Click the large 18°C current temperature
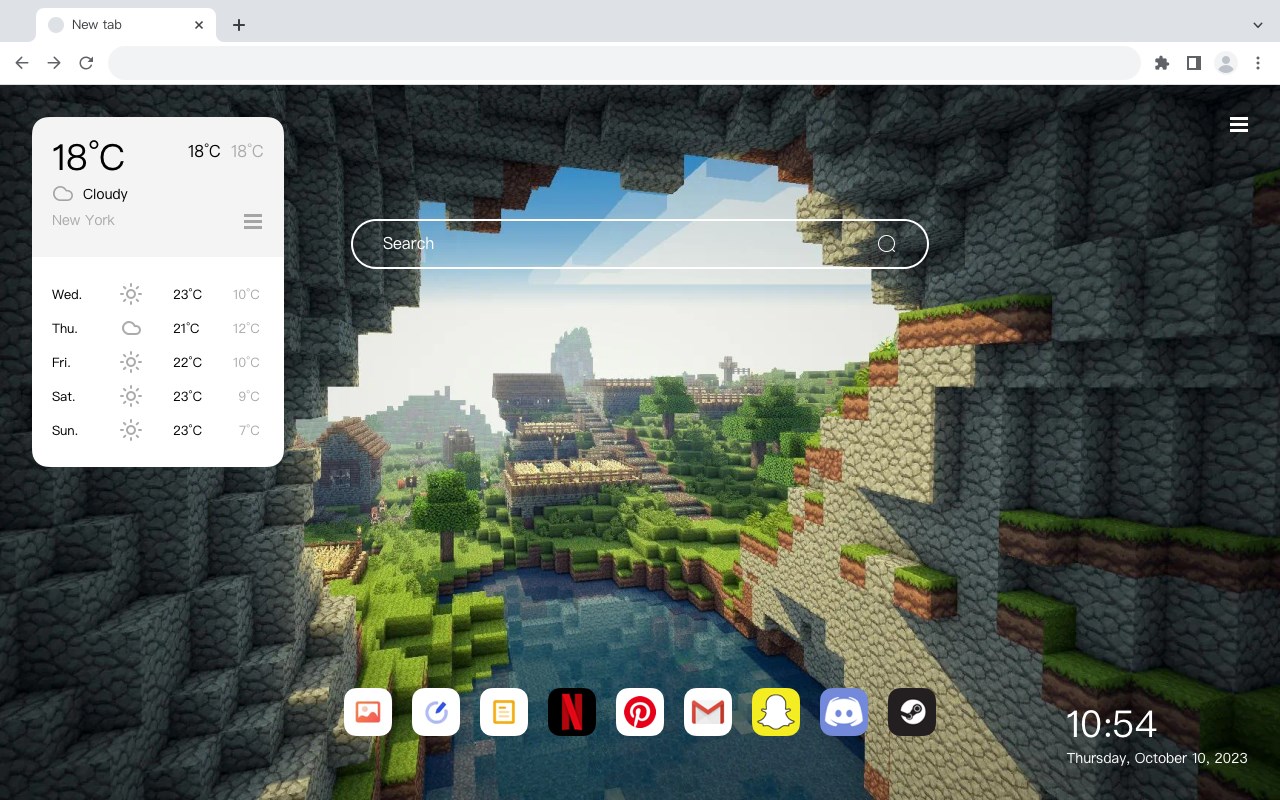The height and width of the screenshot is (800, 1280). point(88,157)
